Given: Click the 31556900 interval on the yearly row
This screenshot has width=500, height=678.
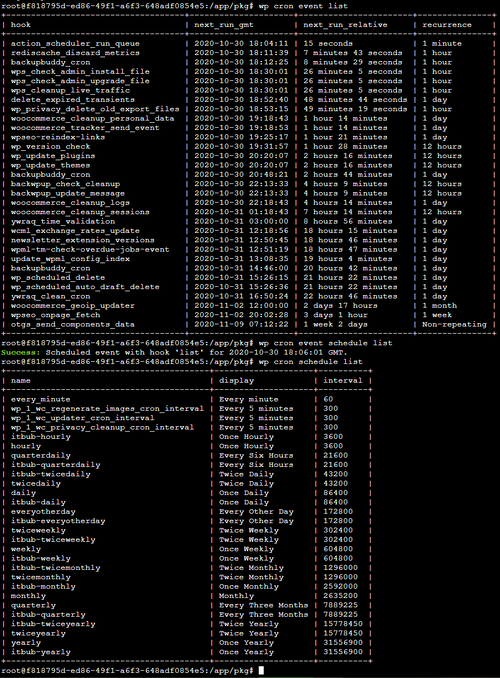Looking at the screenshot, I should click(x=343, y=643).
